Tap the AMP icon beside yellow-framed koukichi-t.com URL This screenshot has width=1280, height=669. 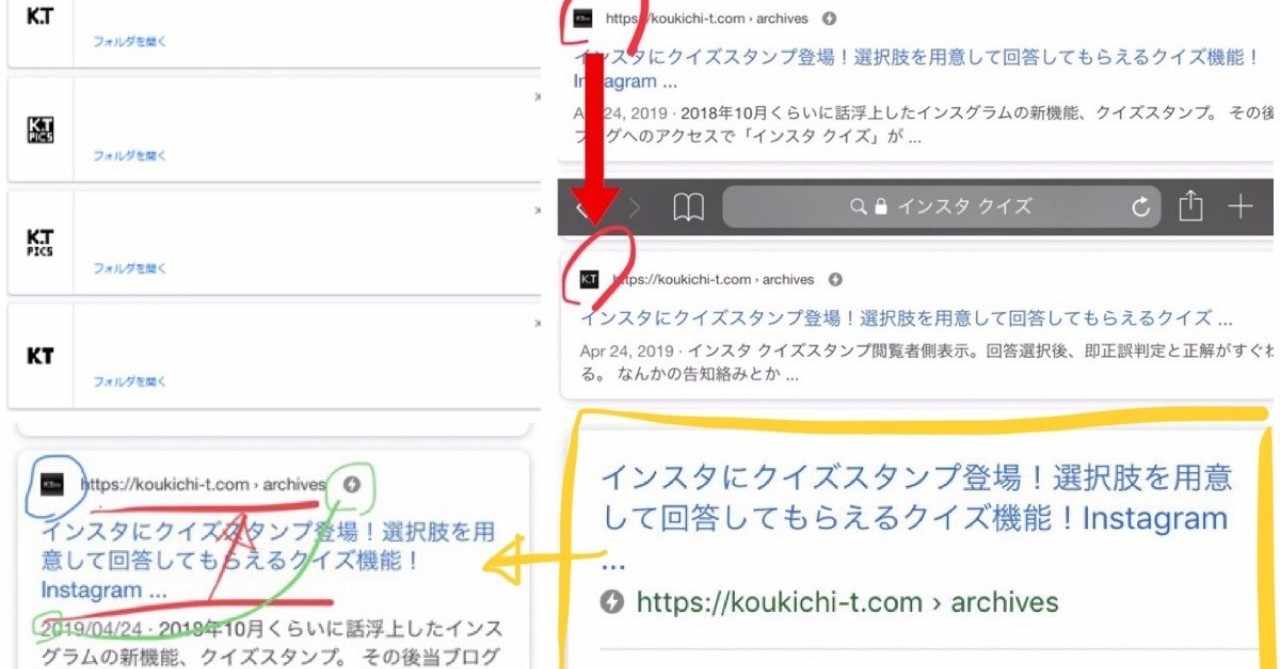(612, 602)
